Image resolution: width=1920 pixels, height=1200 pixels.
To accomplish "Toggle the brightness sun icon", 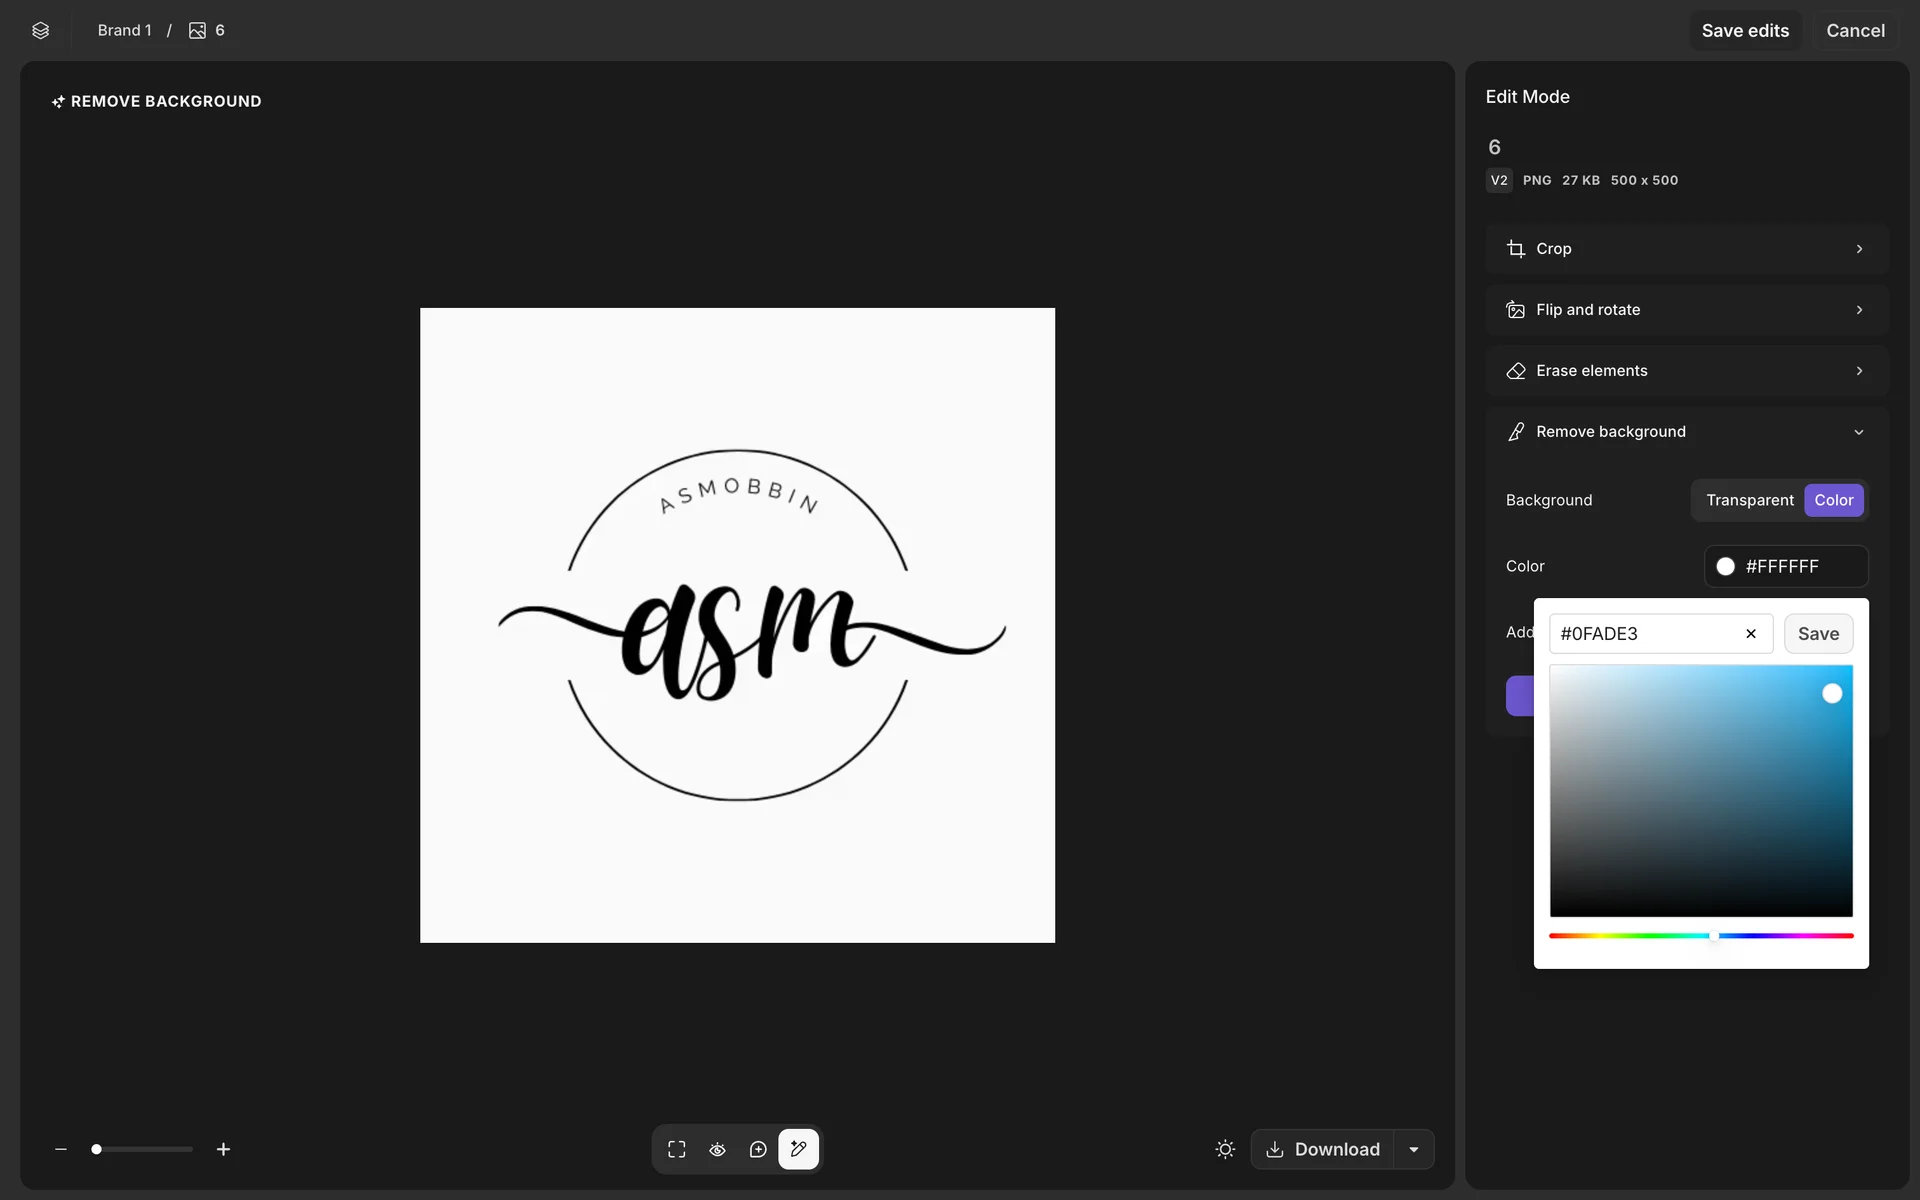I will click(x=1225, y=1149).
